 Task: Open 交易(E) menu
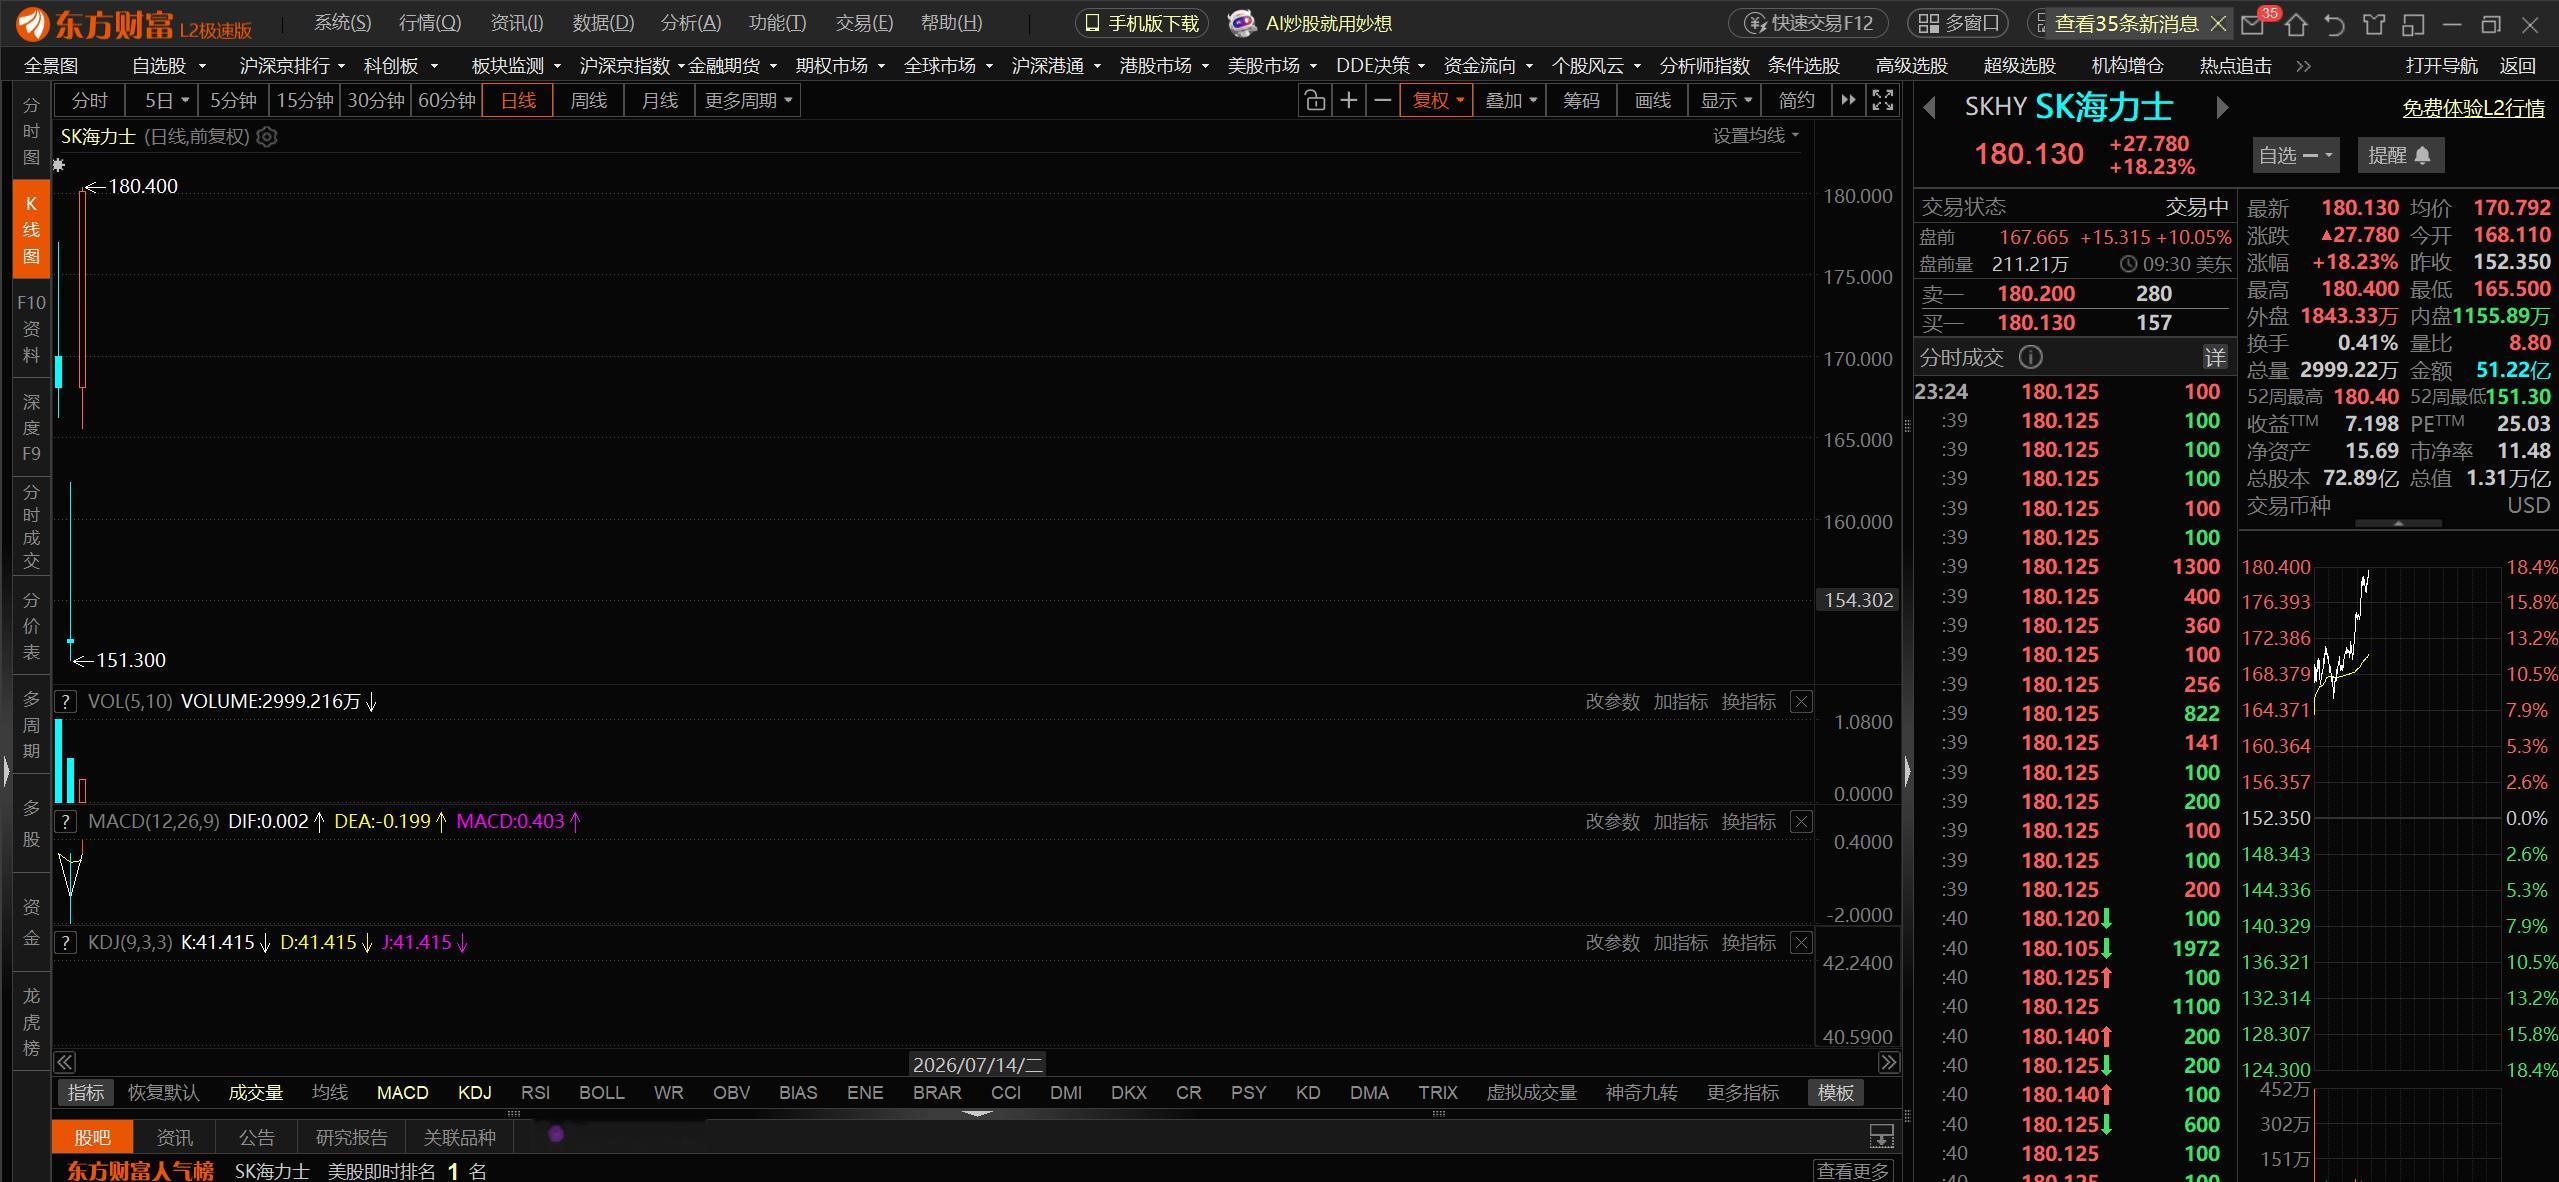864,23
